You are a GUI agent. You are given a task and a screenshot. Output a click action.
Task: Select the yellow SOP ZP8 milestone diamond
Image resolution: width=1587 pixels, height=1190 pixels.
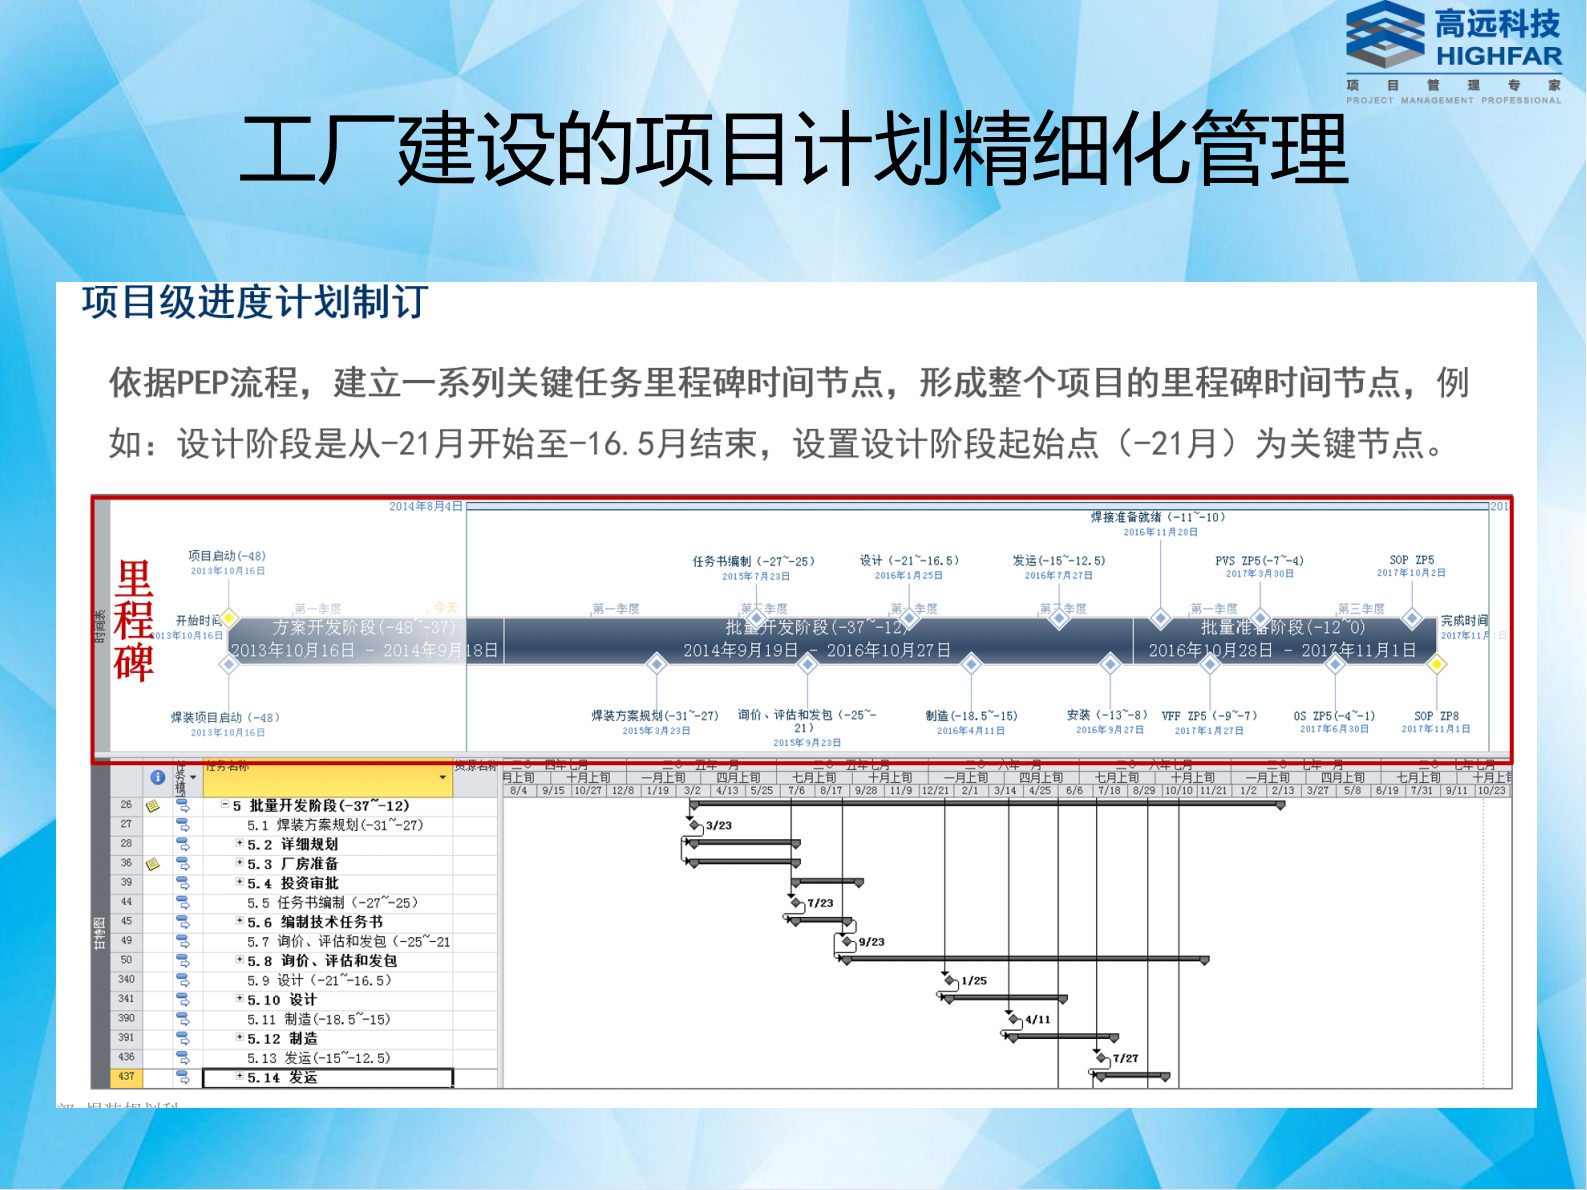(1437, 663)
